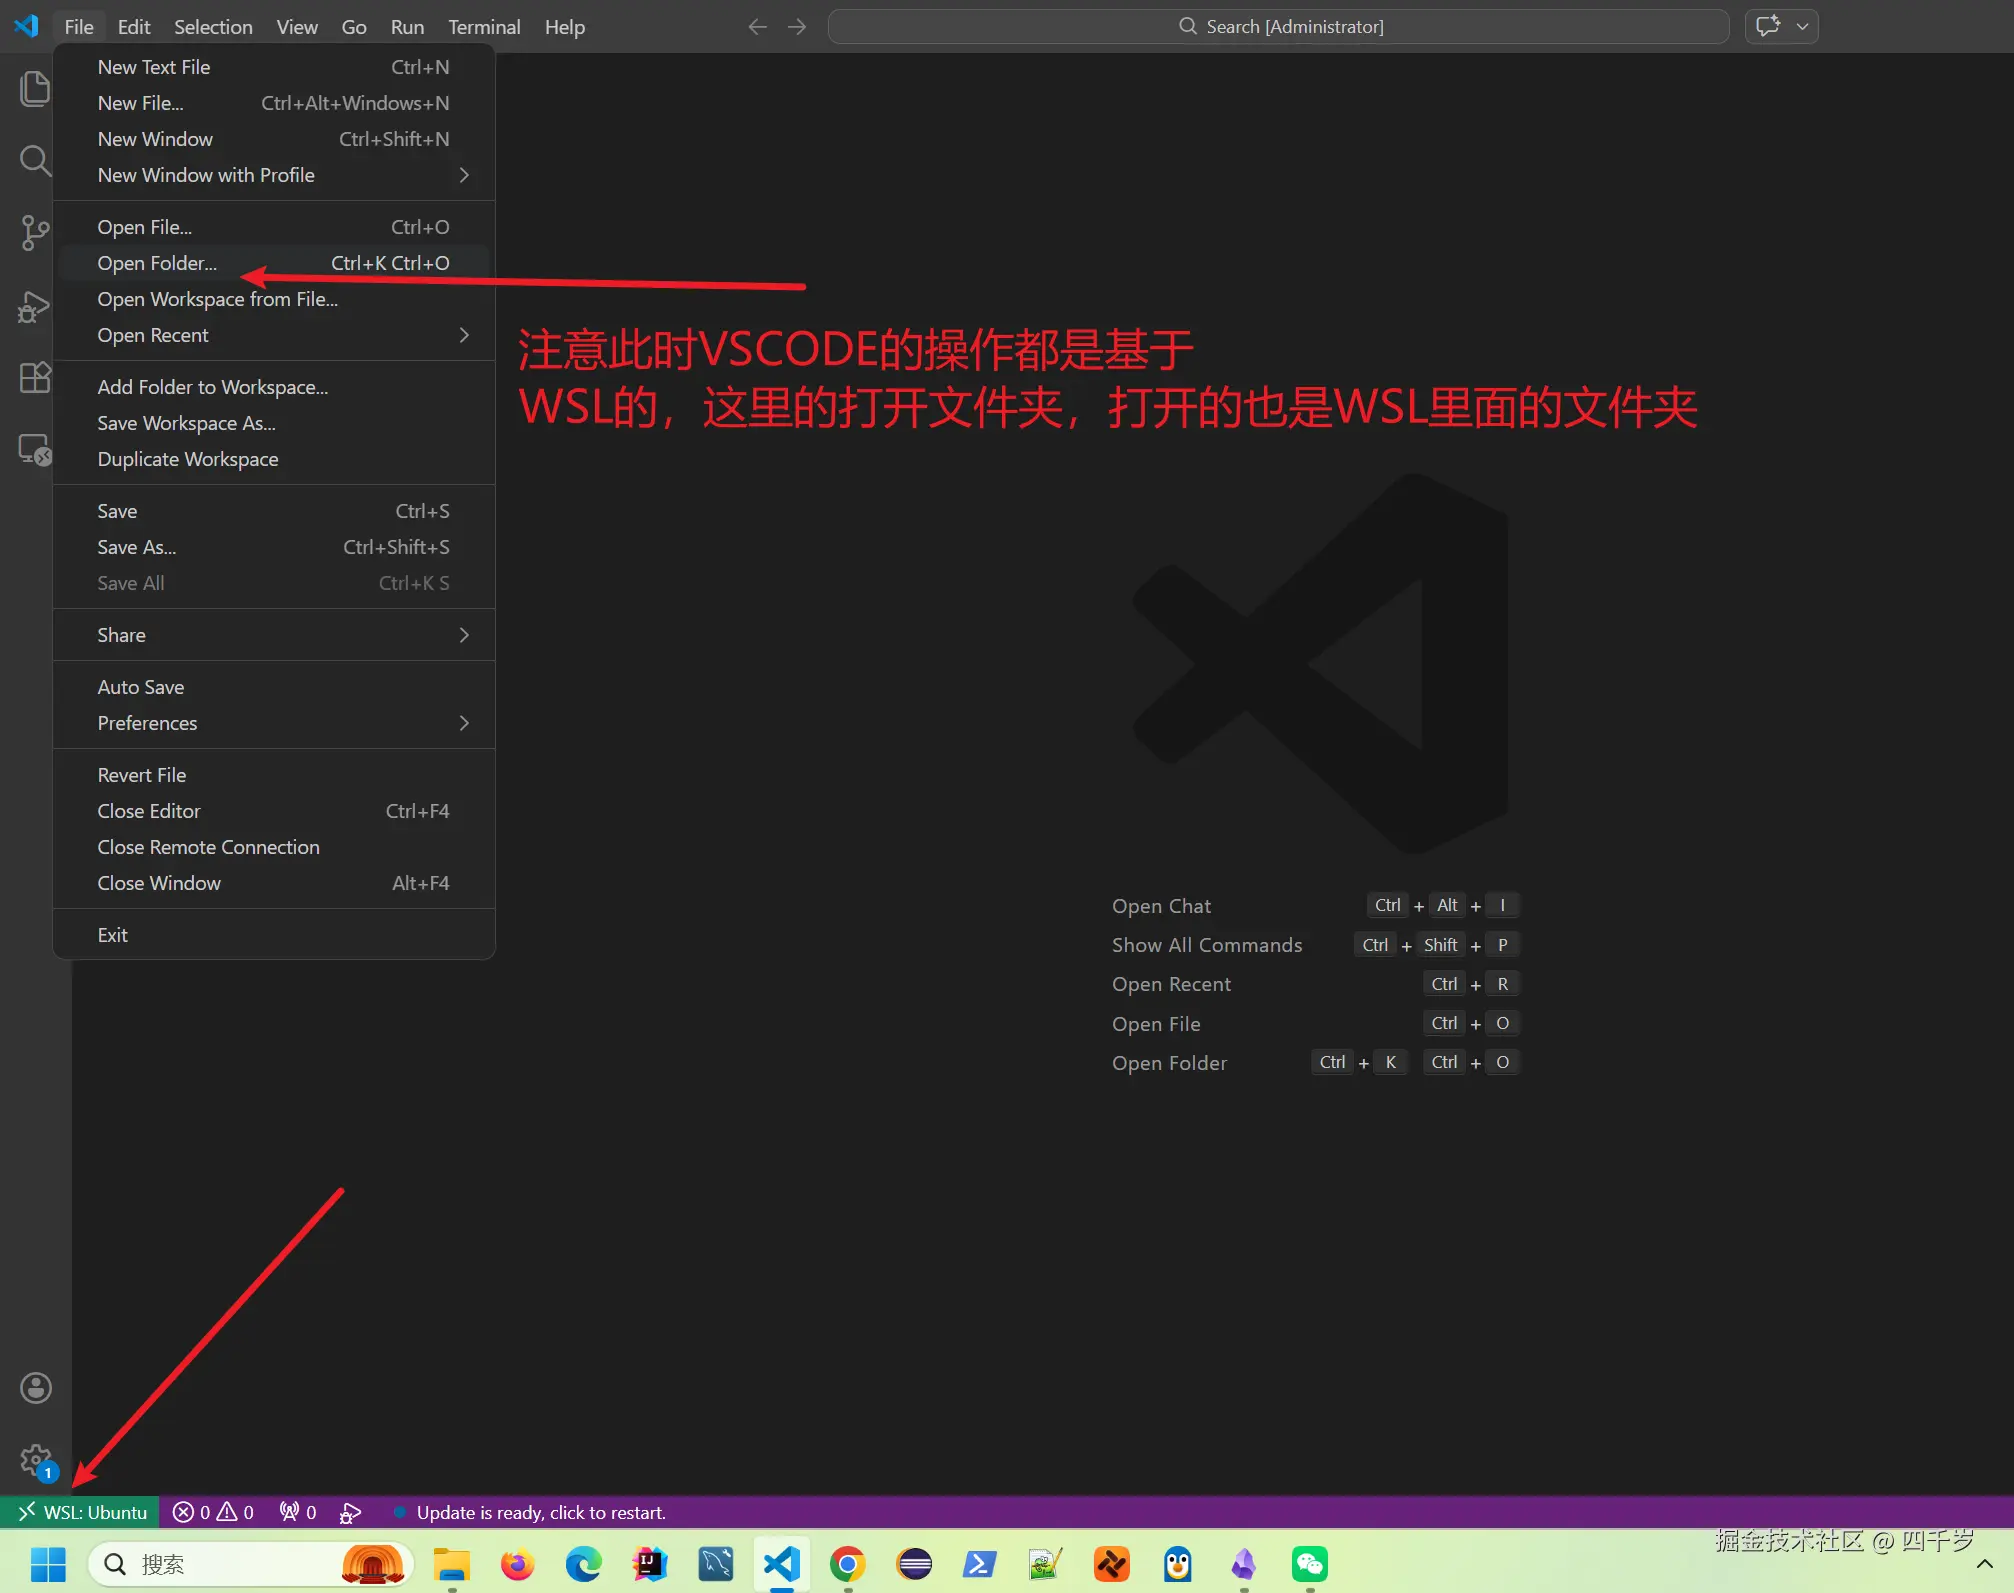Image resolution: width=2014 pixels, height=1593 pixels.
Task: Click the Search [Administrator] command box
Action: tap(1278, 27)
